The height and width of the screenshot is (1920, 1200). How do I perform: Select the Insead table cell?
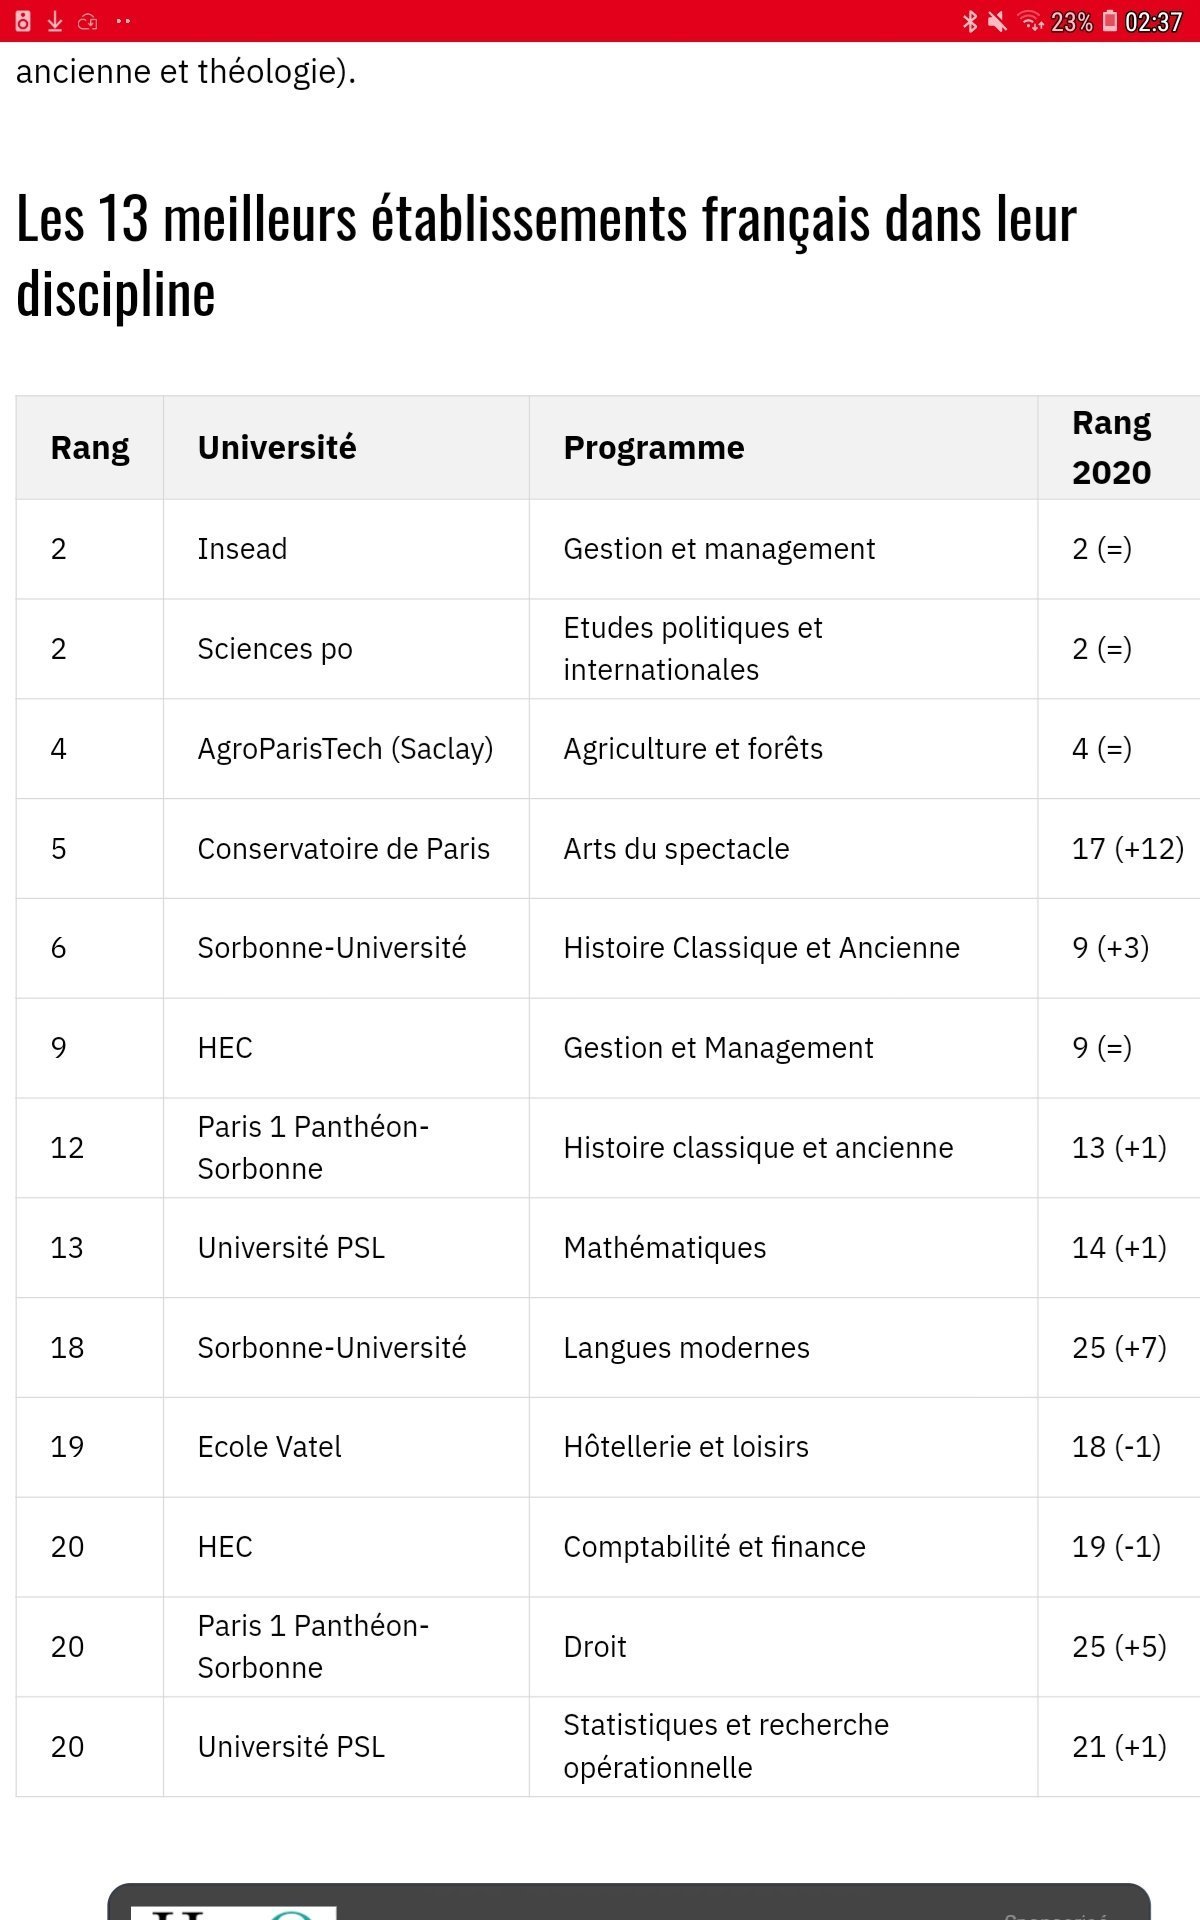[x=242, y=549]
